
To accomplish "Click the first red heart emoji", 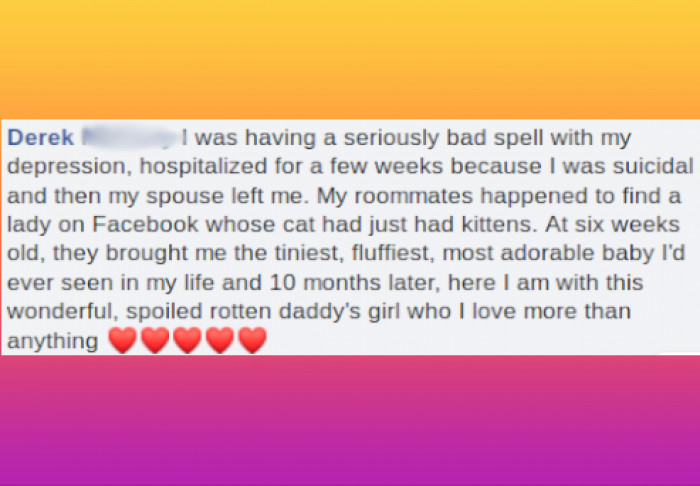I will click(122, 340).
